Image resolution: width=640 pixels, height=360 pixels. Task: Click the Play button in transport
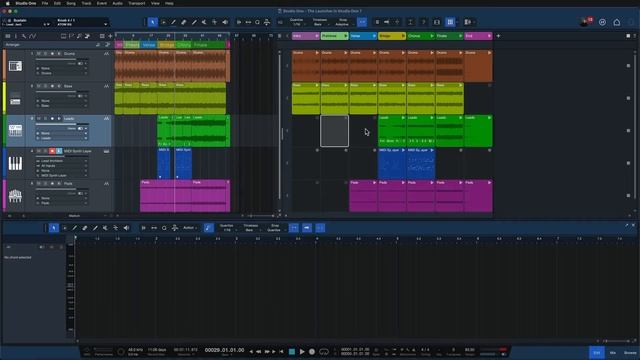click(302, 351)
